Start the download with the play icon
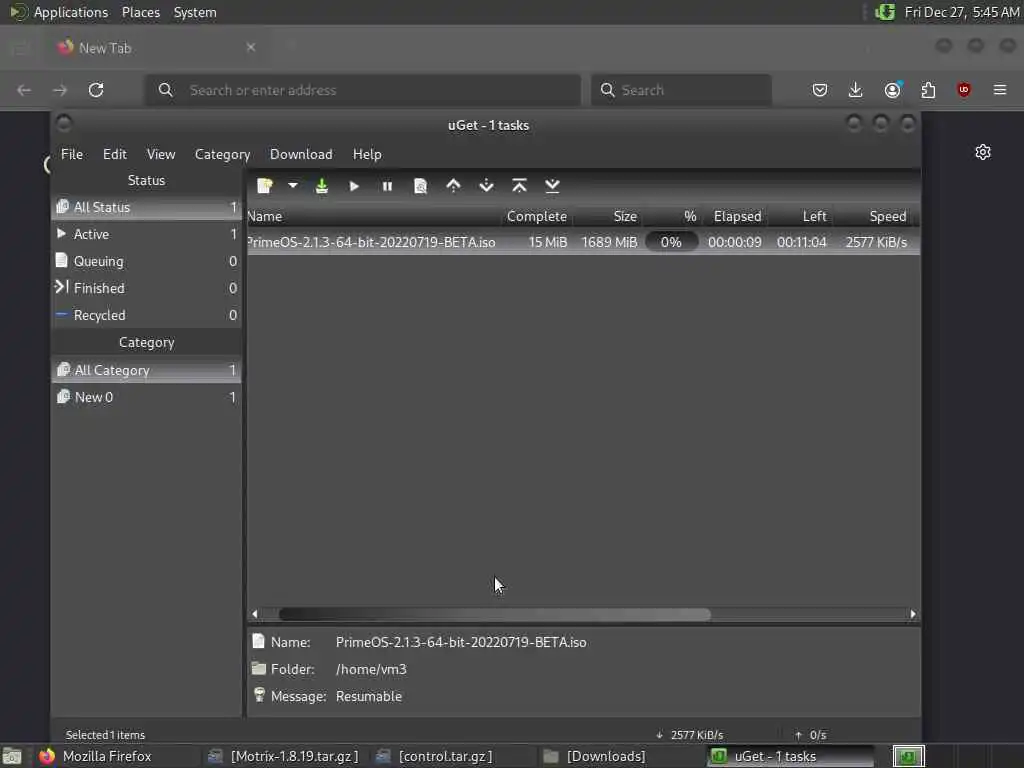The width and height of the screenshot is (1024, 768). [354, 186]
